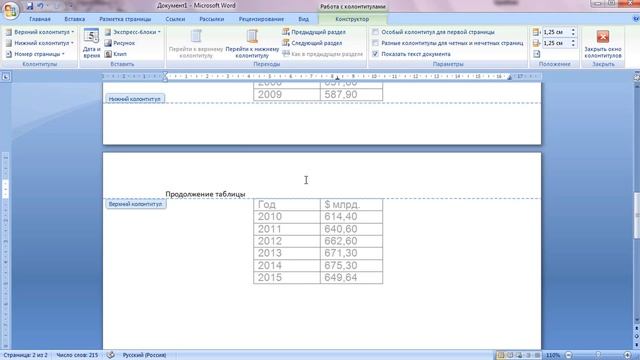Enable Особый колонтитул для первой страницы

click(433, 32)
